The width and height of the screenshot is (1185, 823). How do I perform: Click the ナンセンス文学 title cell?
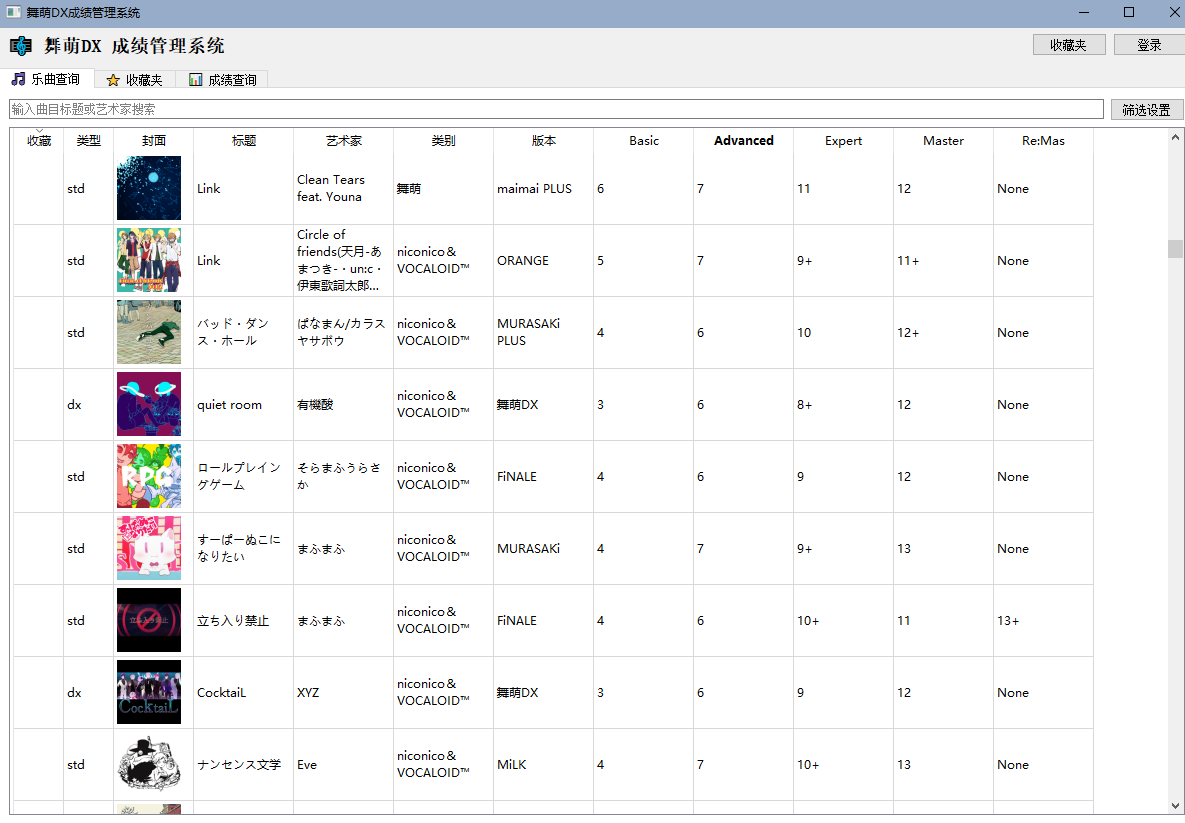pos(243,764)
